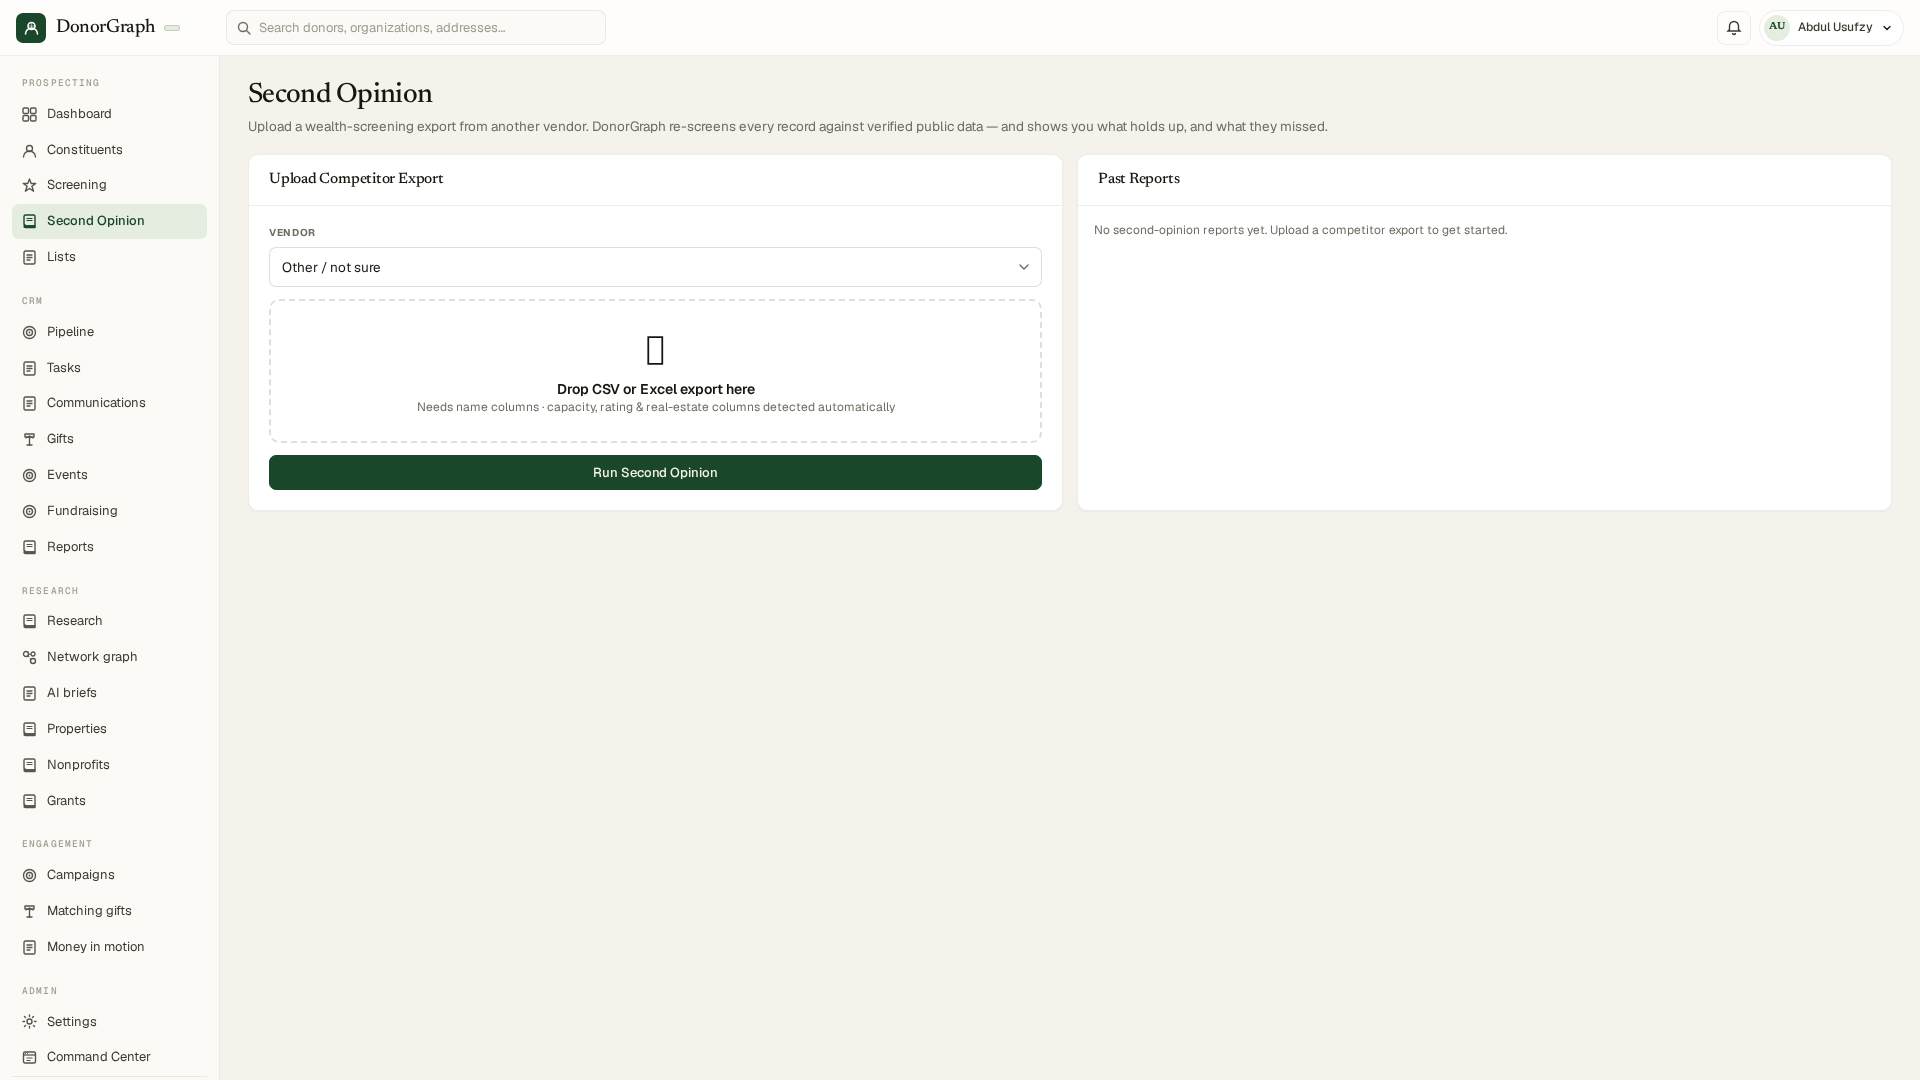Click the Nonprofits sidebar icon
This screenshot has height=1080, width=1920.
click(x=30, y=766)
